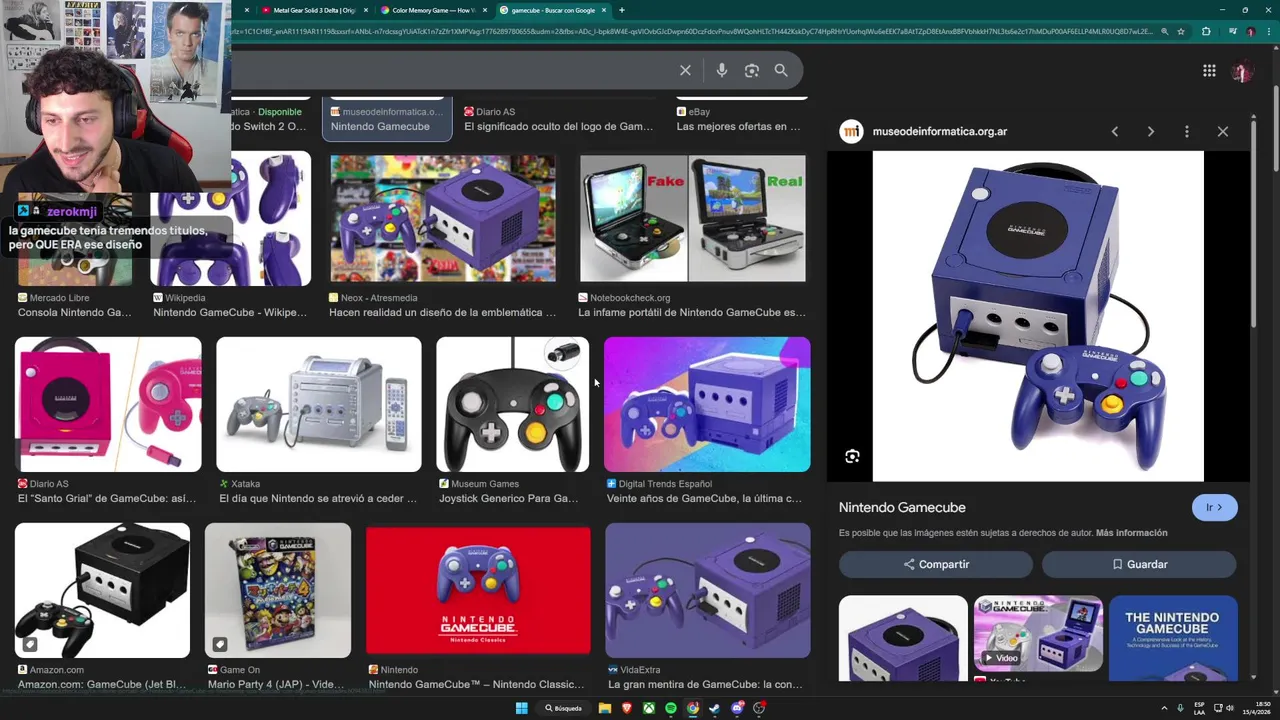The image size is (1280, 720).
Task: Open Wikipedia purple controllers thumbnail
Action: pyautogui.click(x=231, y=219)
